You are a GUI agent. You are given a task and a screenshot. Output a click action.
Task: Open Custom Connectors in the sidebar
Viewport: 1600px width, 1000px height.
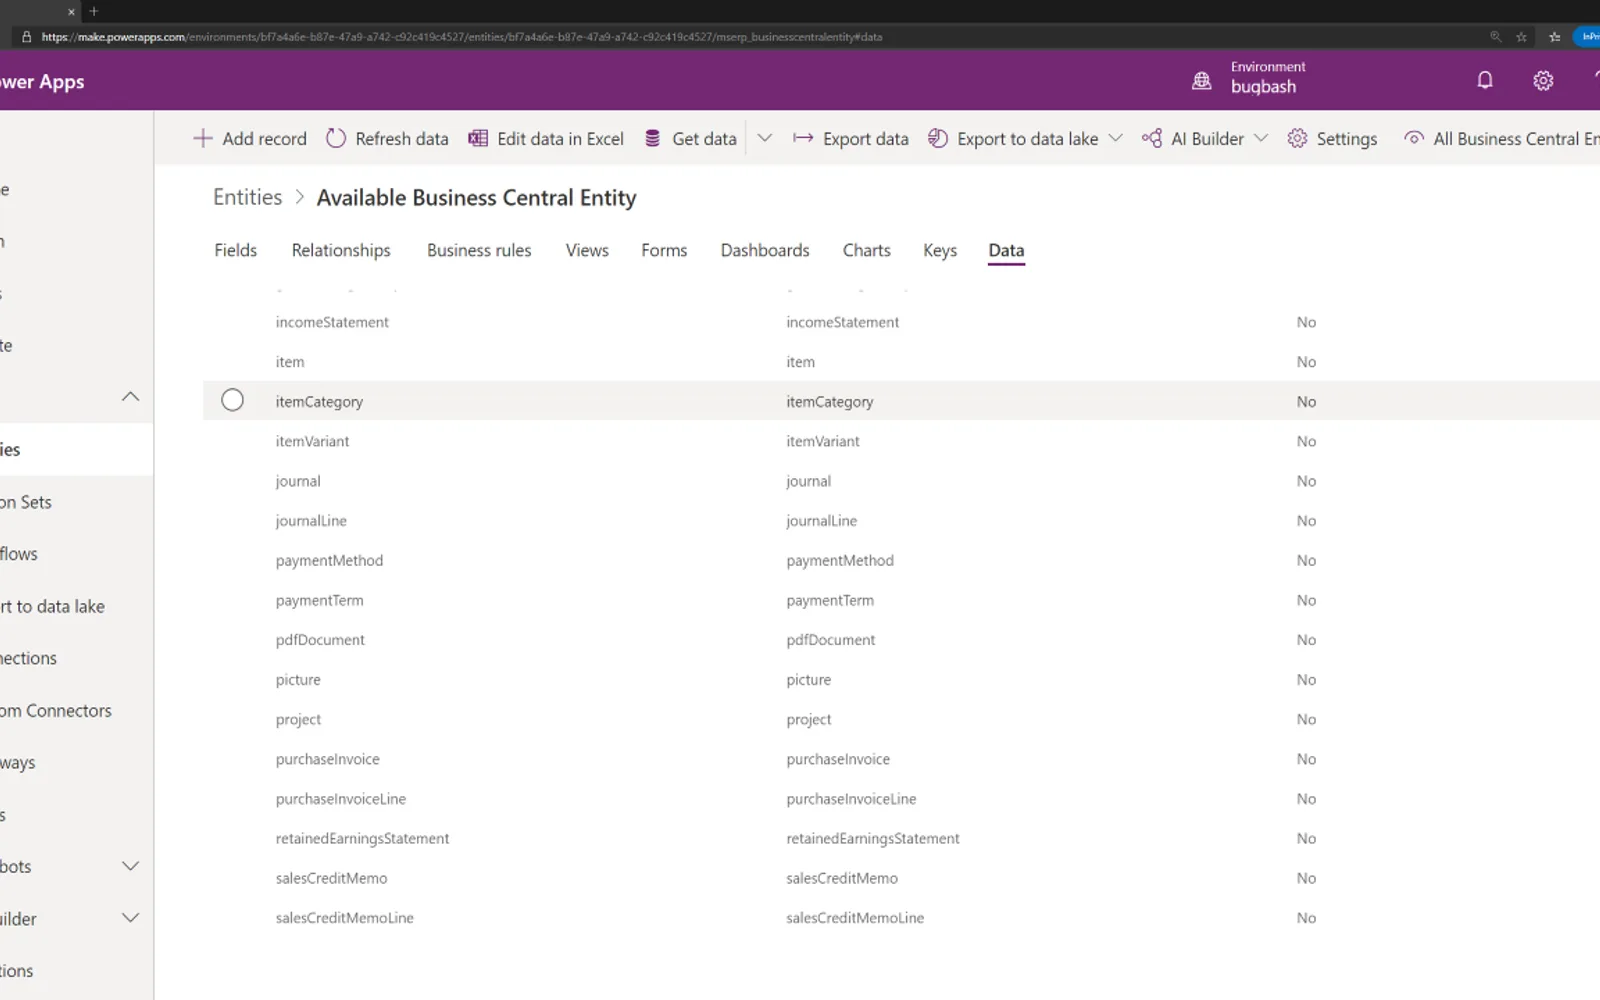pos(56,710)
